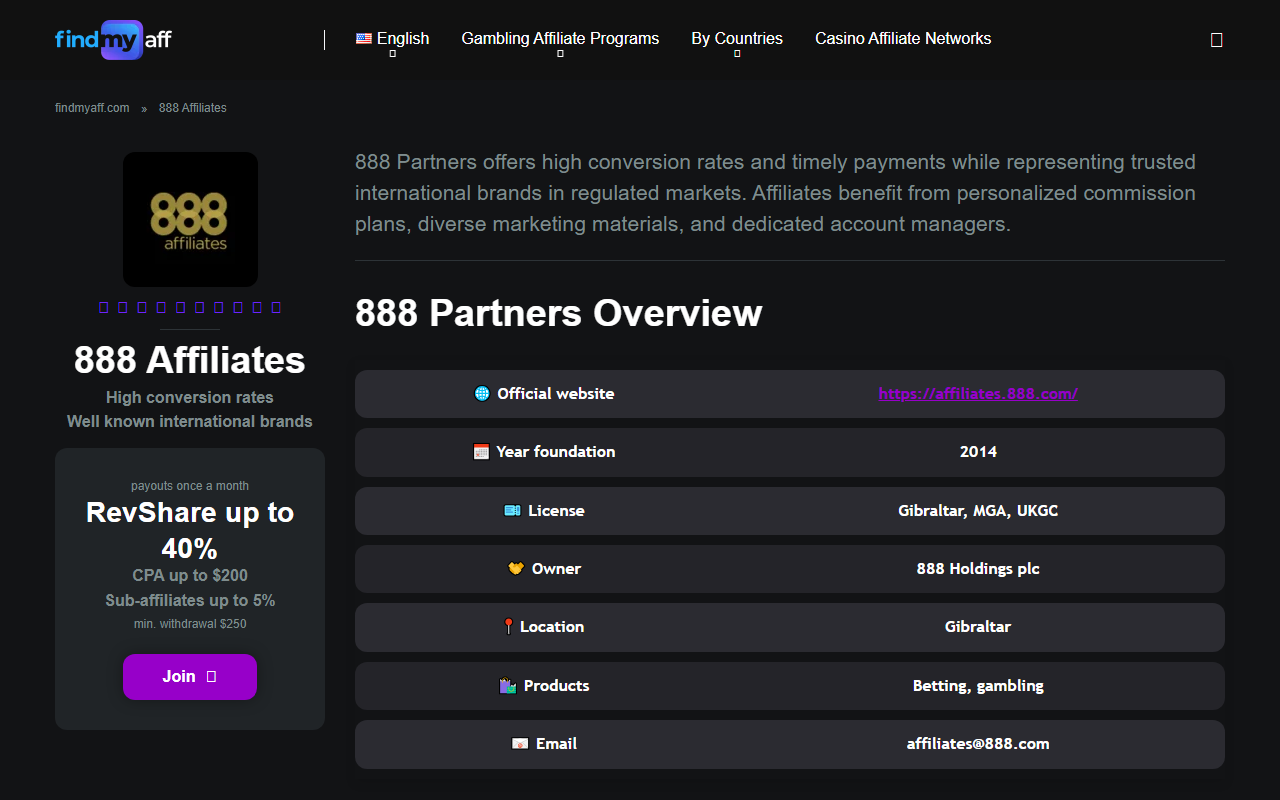Open the English language menu
This screenshot has height=800, width=1280.
tap(393, 39)
